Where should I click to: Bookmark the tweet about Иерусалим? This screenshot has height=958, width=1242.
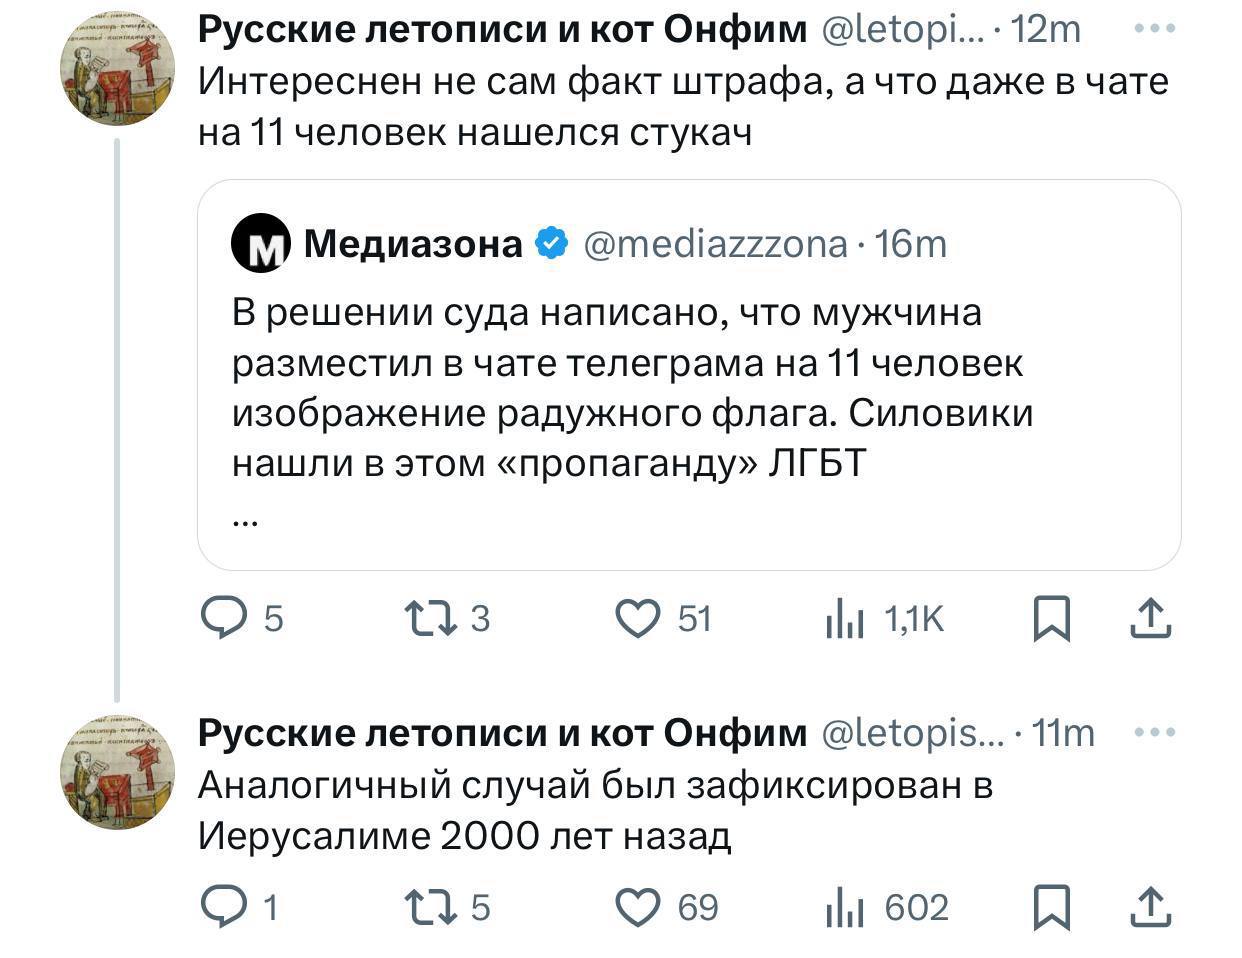(1051, 907)
